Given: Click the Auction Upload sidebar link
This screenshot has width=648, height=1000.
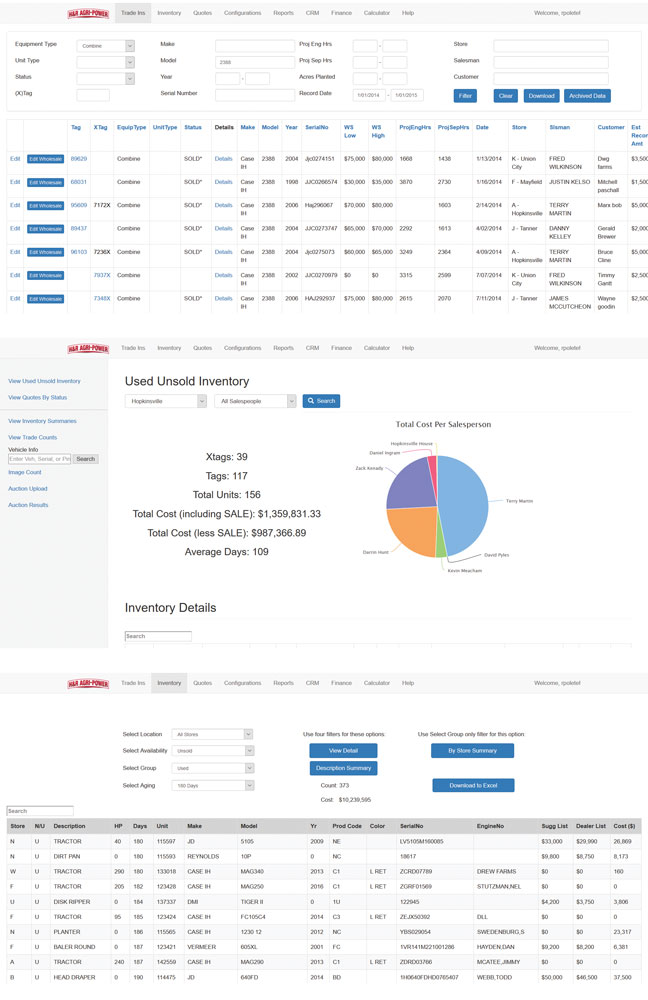Looking at the screenshot, I should [x=28, y=489].
